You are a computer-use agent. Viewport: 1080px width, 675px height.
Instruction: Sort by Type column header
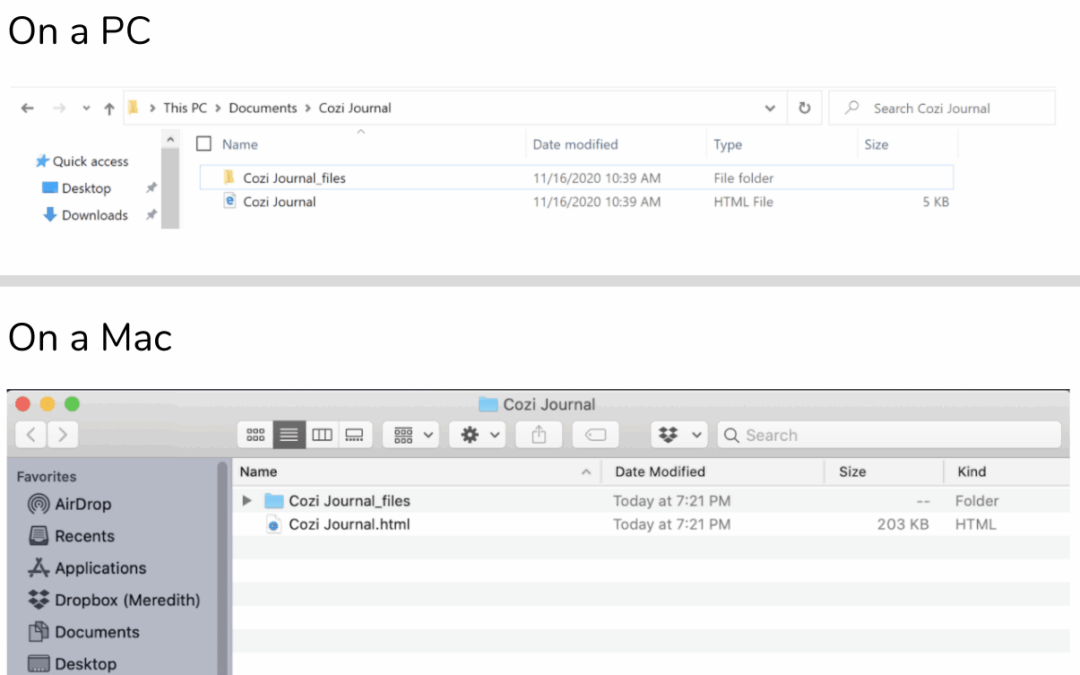[x=727, y=145]
